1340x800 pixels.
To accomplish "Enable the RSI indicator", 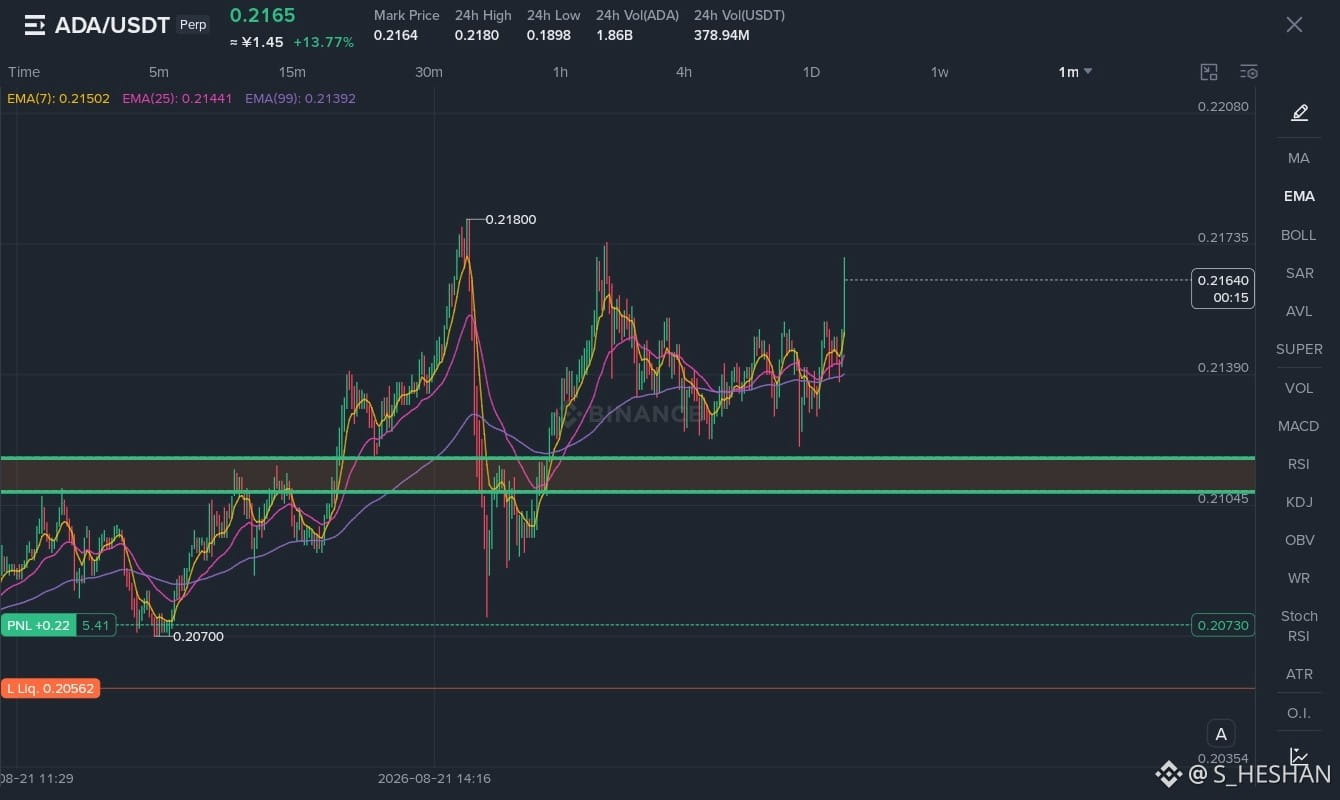I will [x=1299, y=464].
